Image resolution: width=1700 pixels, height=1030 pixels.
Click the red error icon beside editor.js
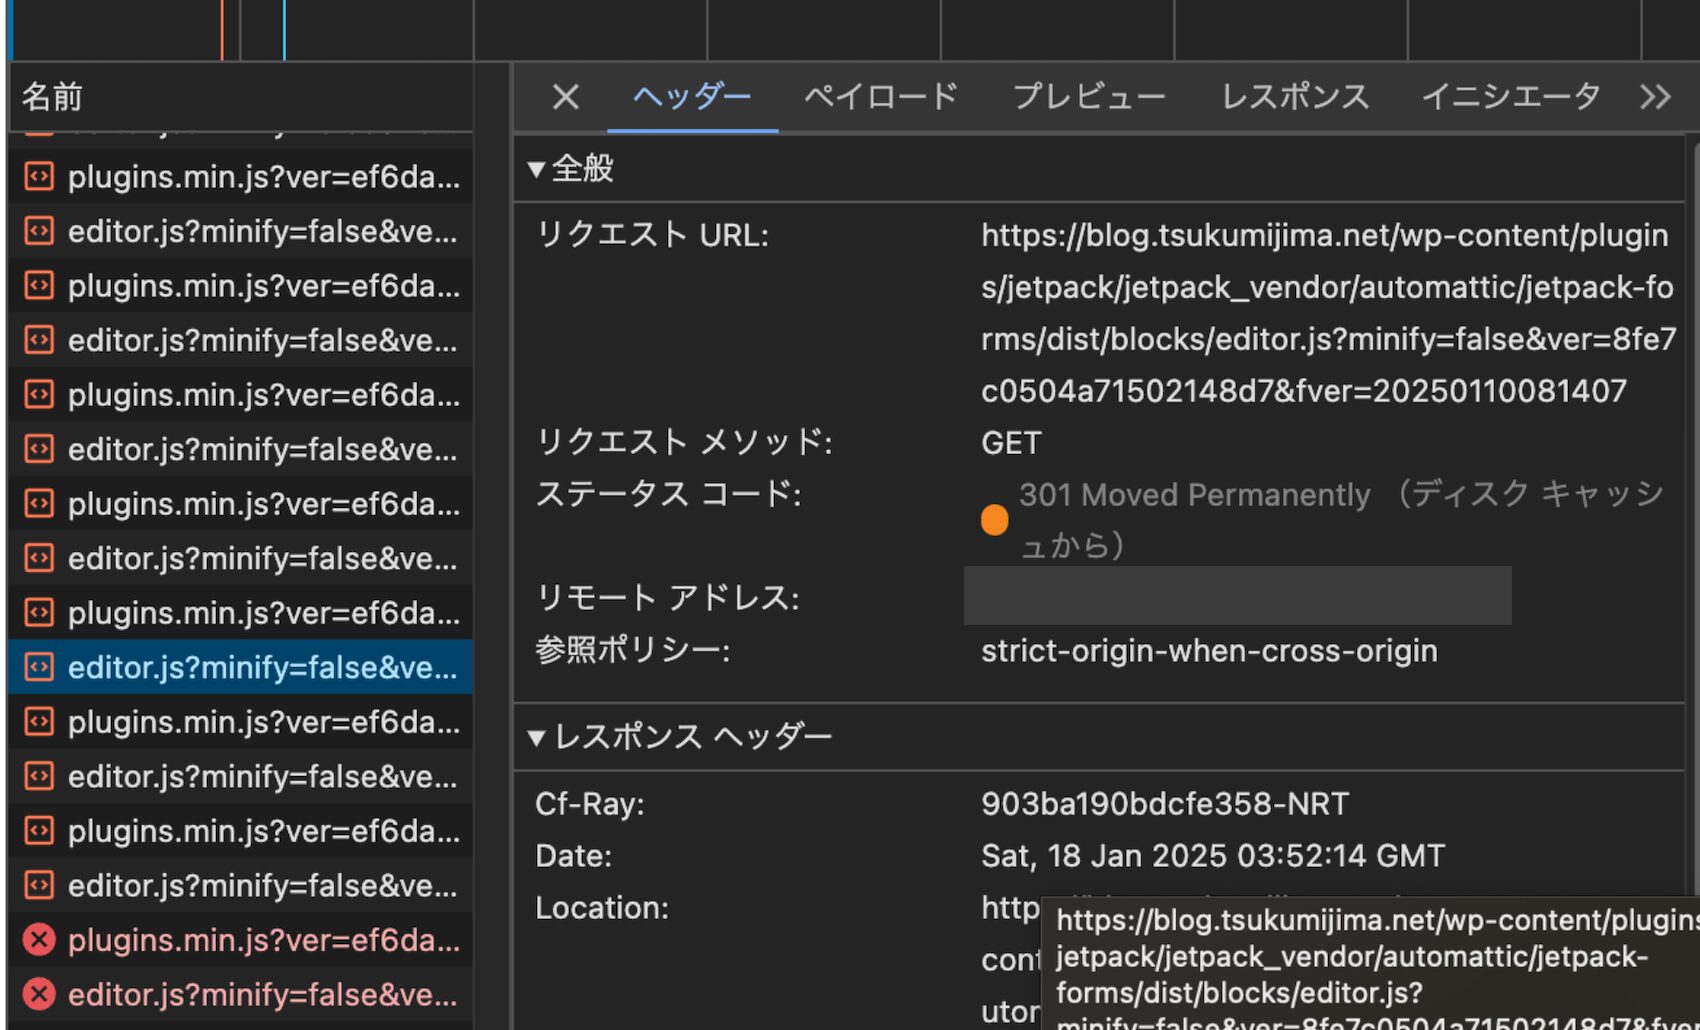point(39,994)
